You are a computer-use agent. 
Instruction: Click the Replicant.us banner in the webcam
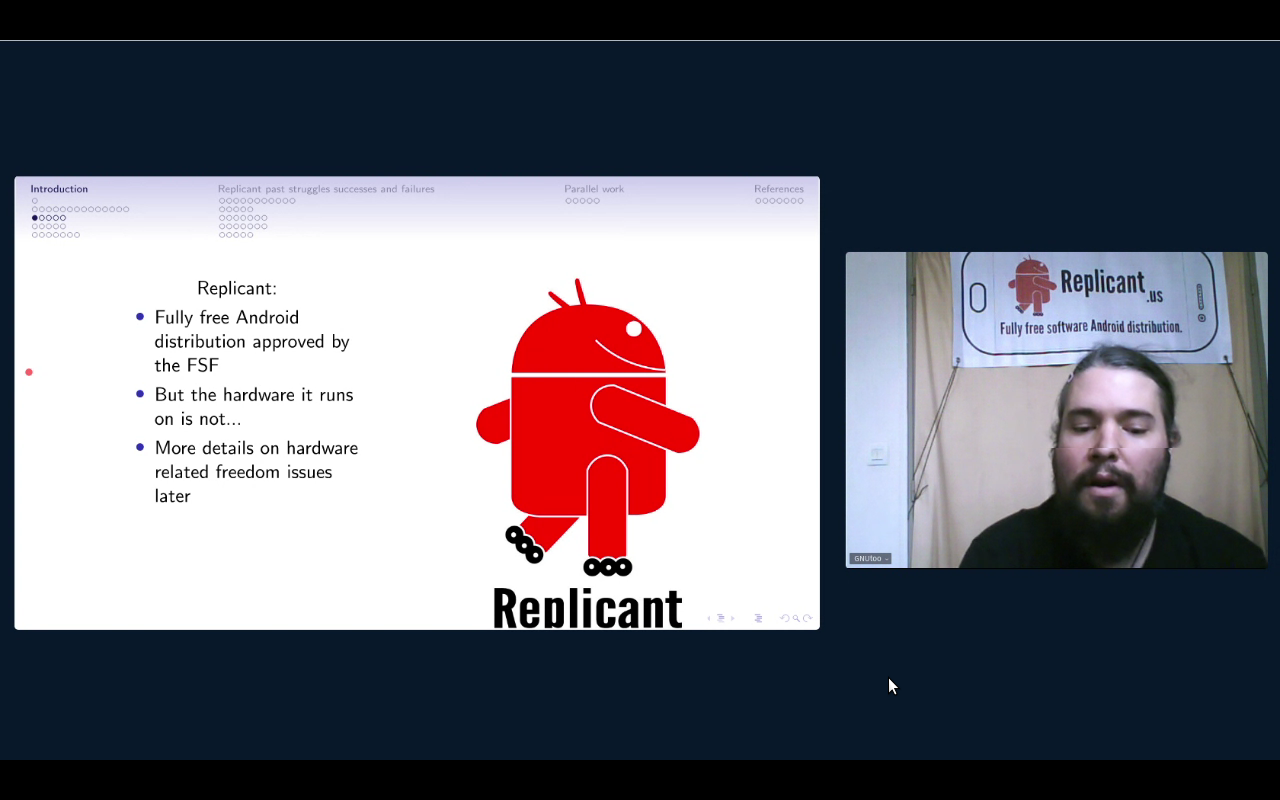point(1091,305)
